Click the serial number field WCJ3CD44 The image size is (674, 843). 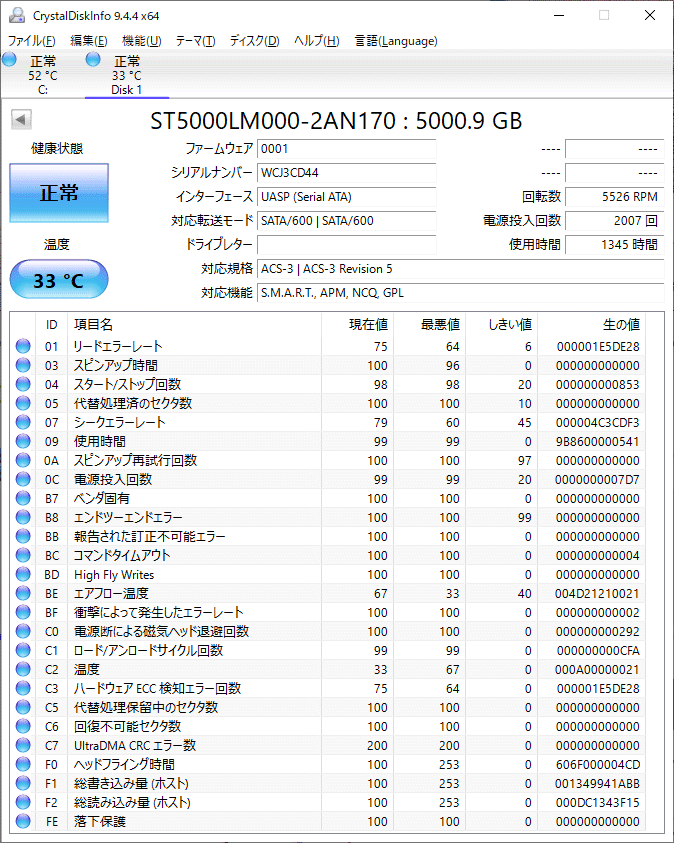[346, 173]
